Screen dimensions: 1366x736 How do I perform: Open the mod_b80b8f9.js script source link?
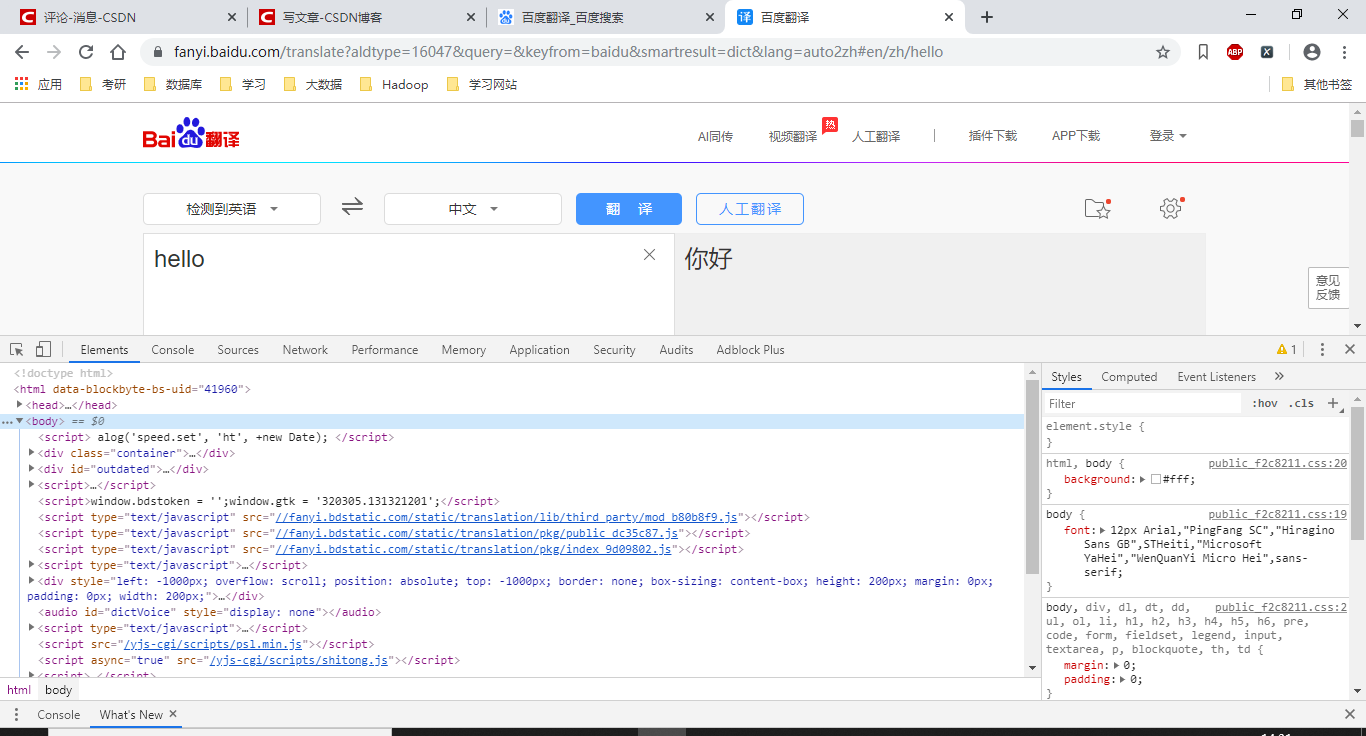(506, 517)
